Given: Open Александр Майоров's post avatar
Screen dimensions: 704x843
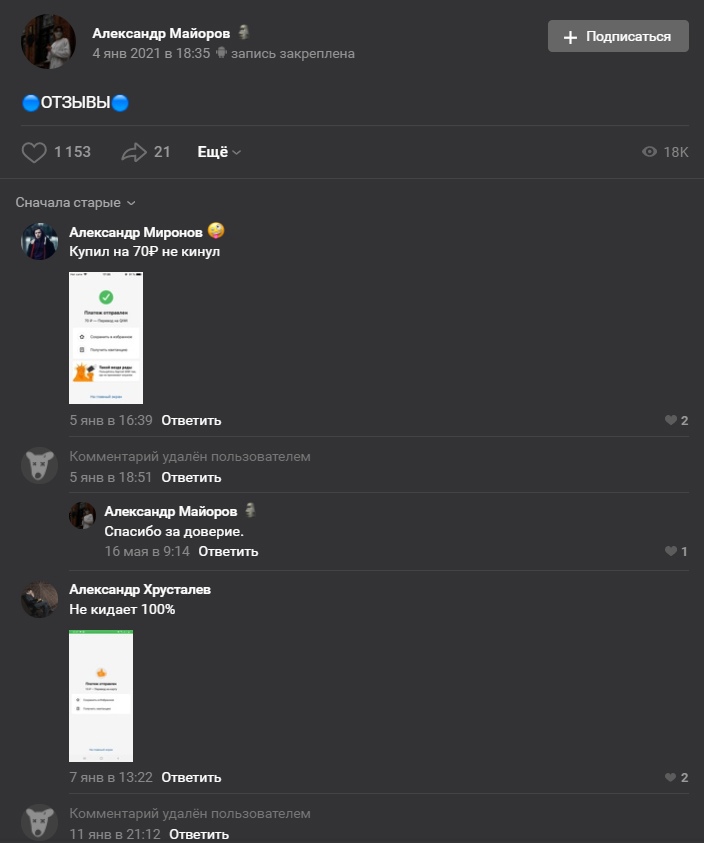Looking at the screenshot, I should point(48,42).
